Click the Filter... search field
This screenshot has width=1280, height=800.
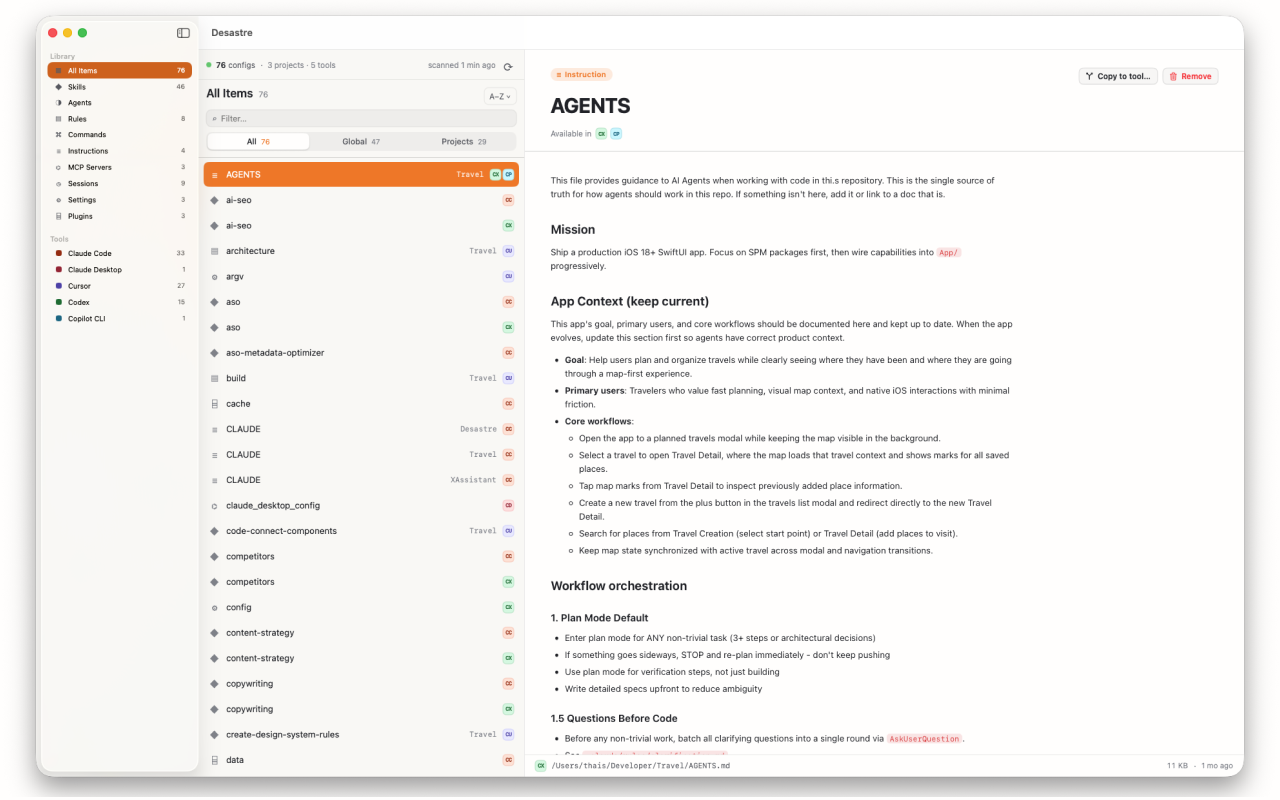coord(361,118)
